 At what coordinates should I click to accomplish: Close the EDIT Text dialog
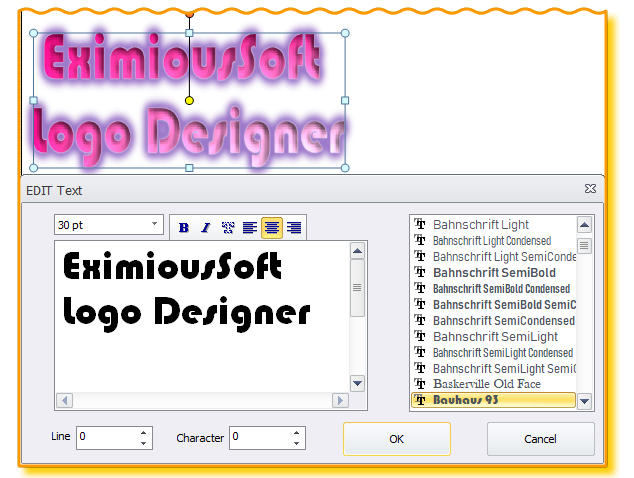pos(590,188)
